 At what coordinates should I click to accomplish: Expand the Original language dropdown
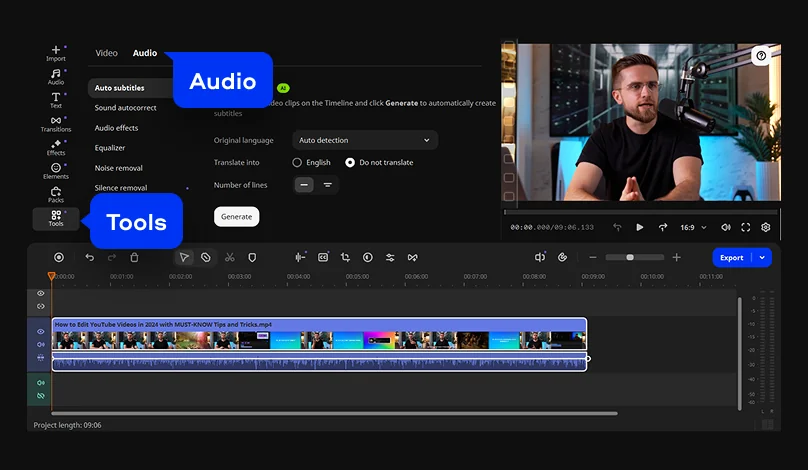pyautogui.click(x=365, y=140)
